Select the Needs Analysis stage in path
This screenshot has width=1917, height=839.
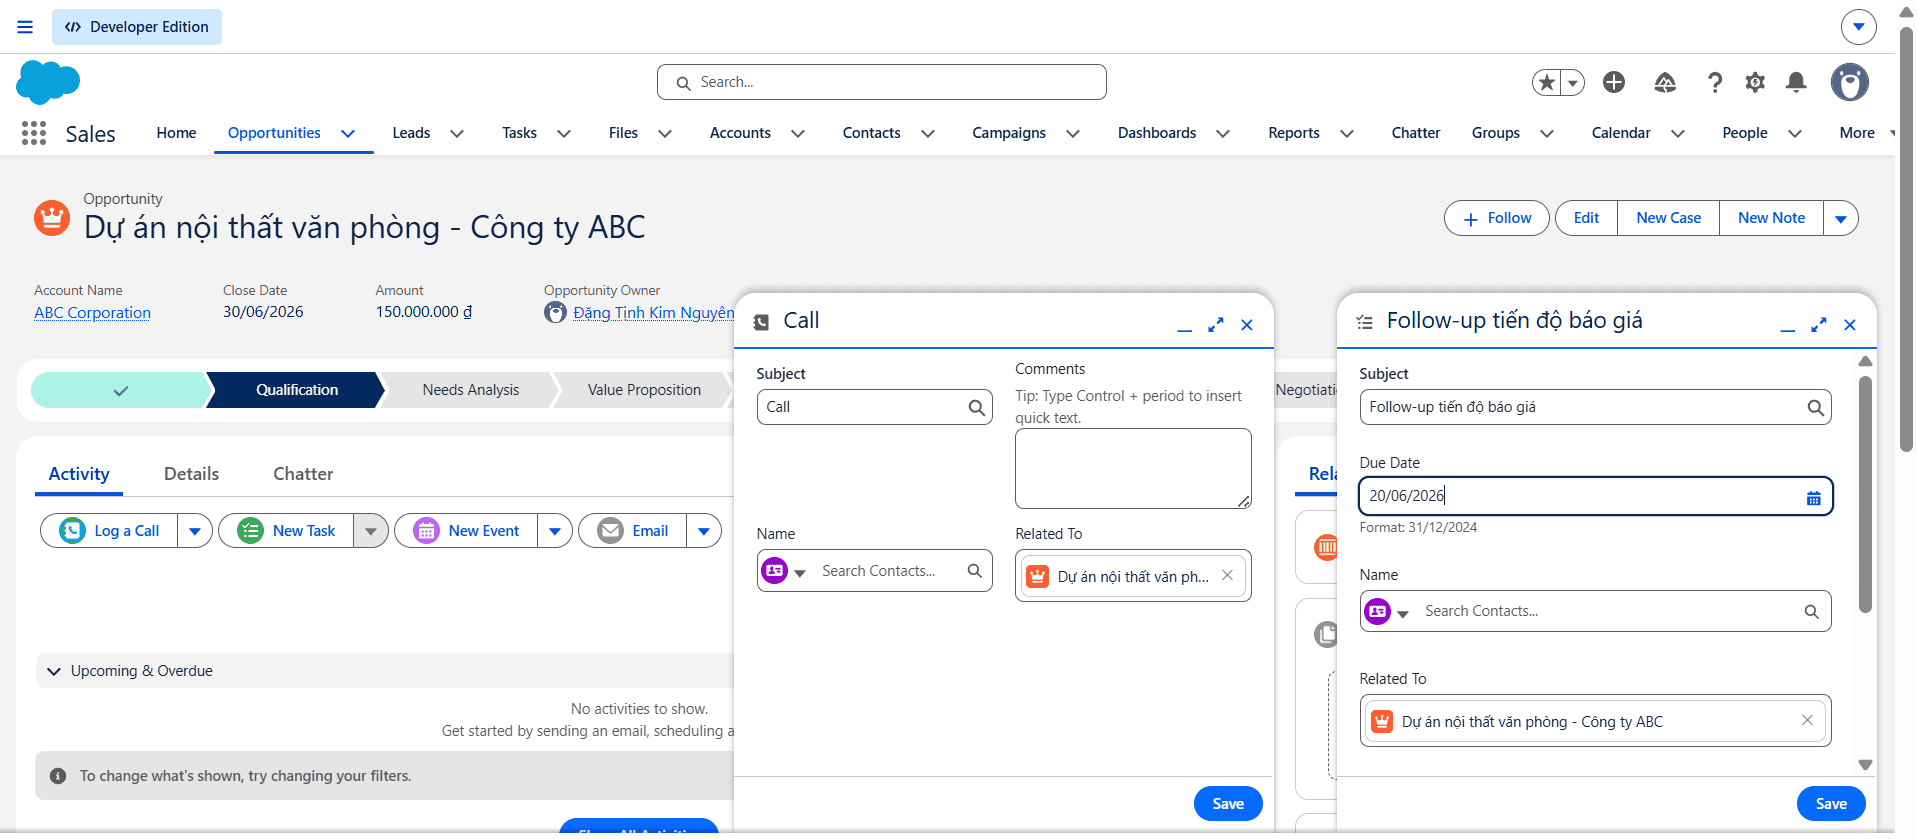[470, 390]
